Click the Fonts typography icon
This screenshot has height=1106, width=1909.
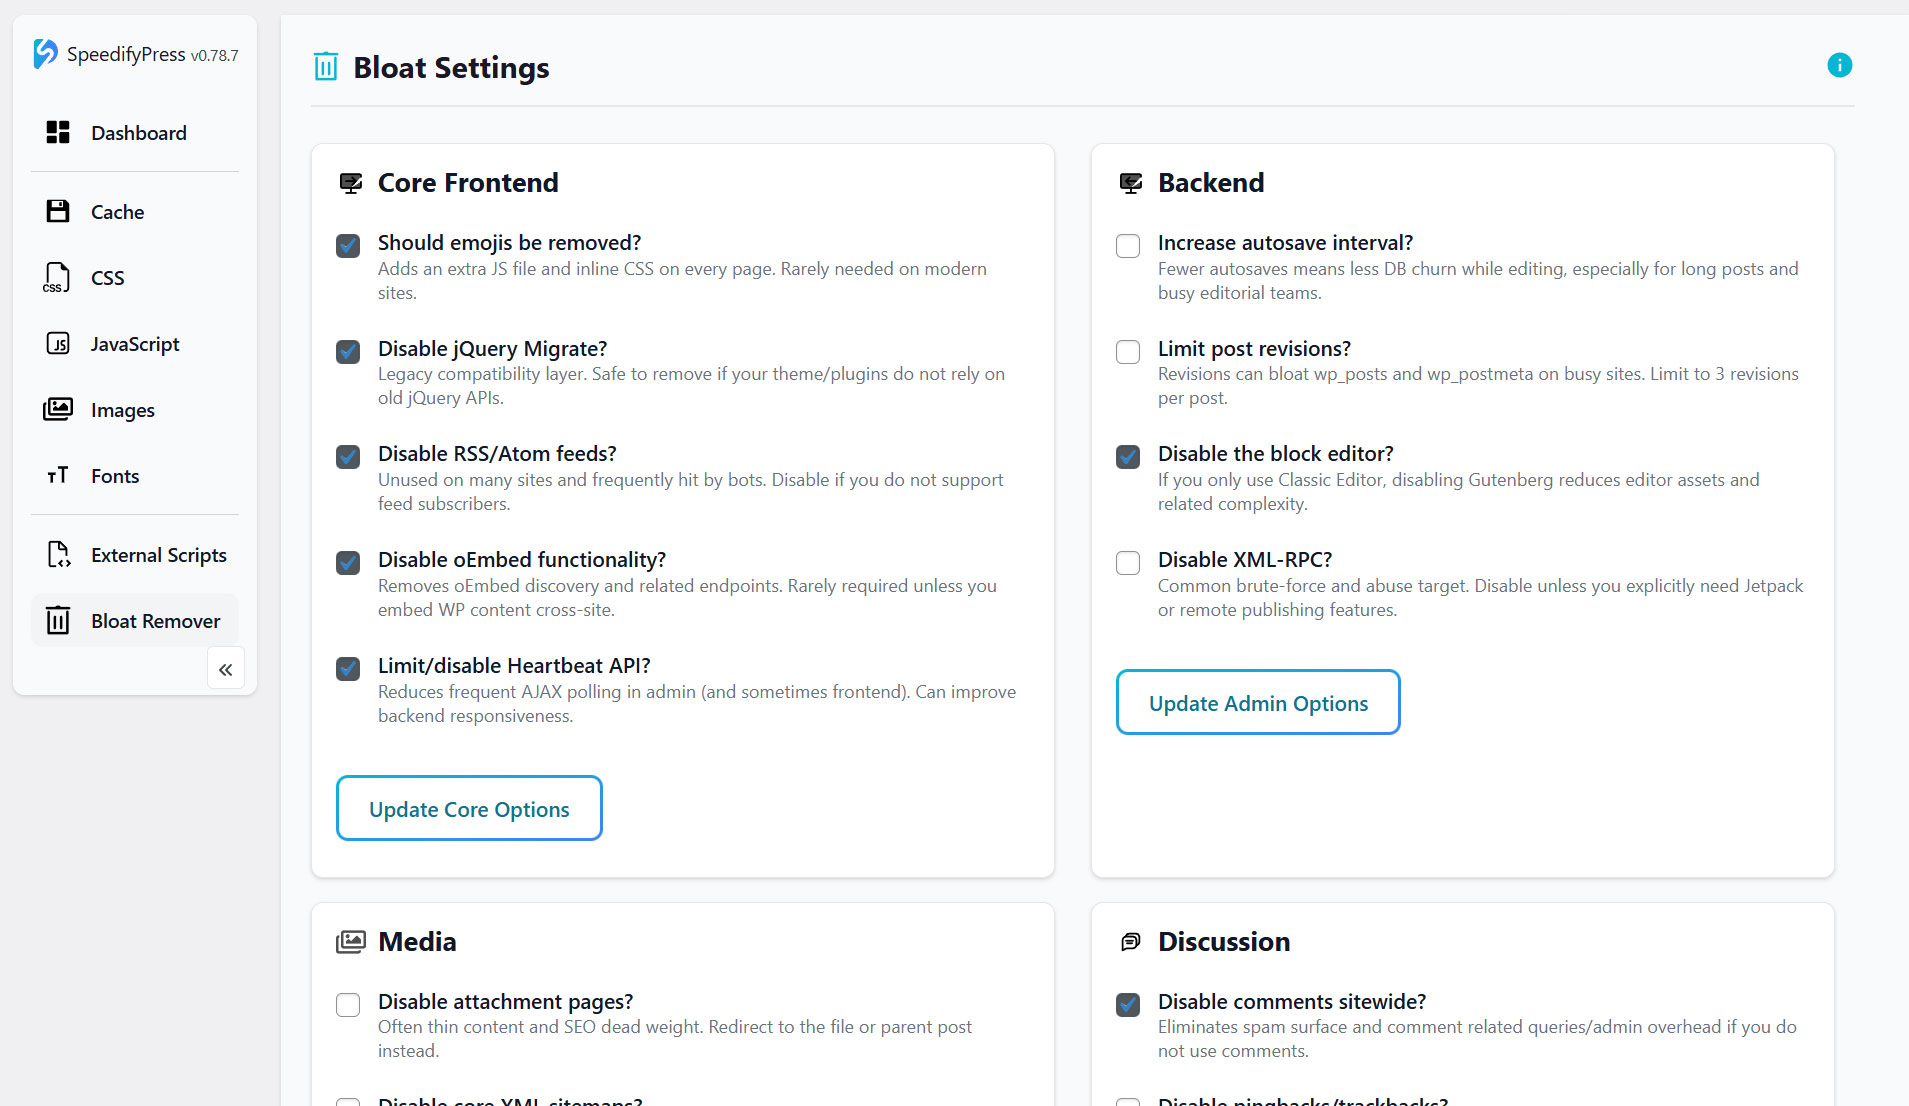[58, 475]
